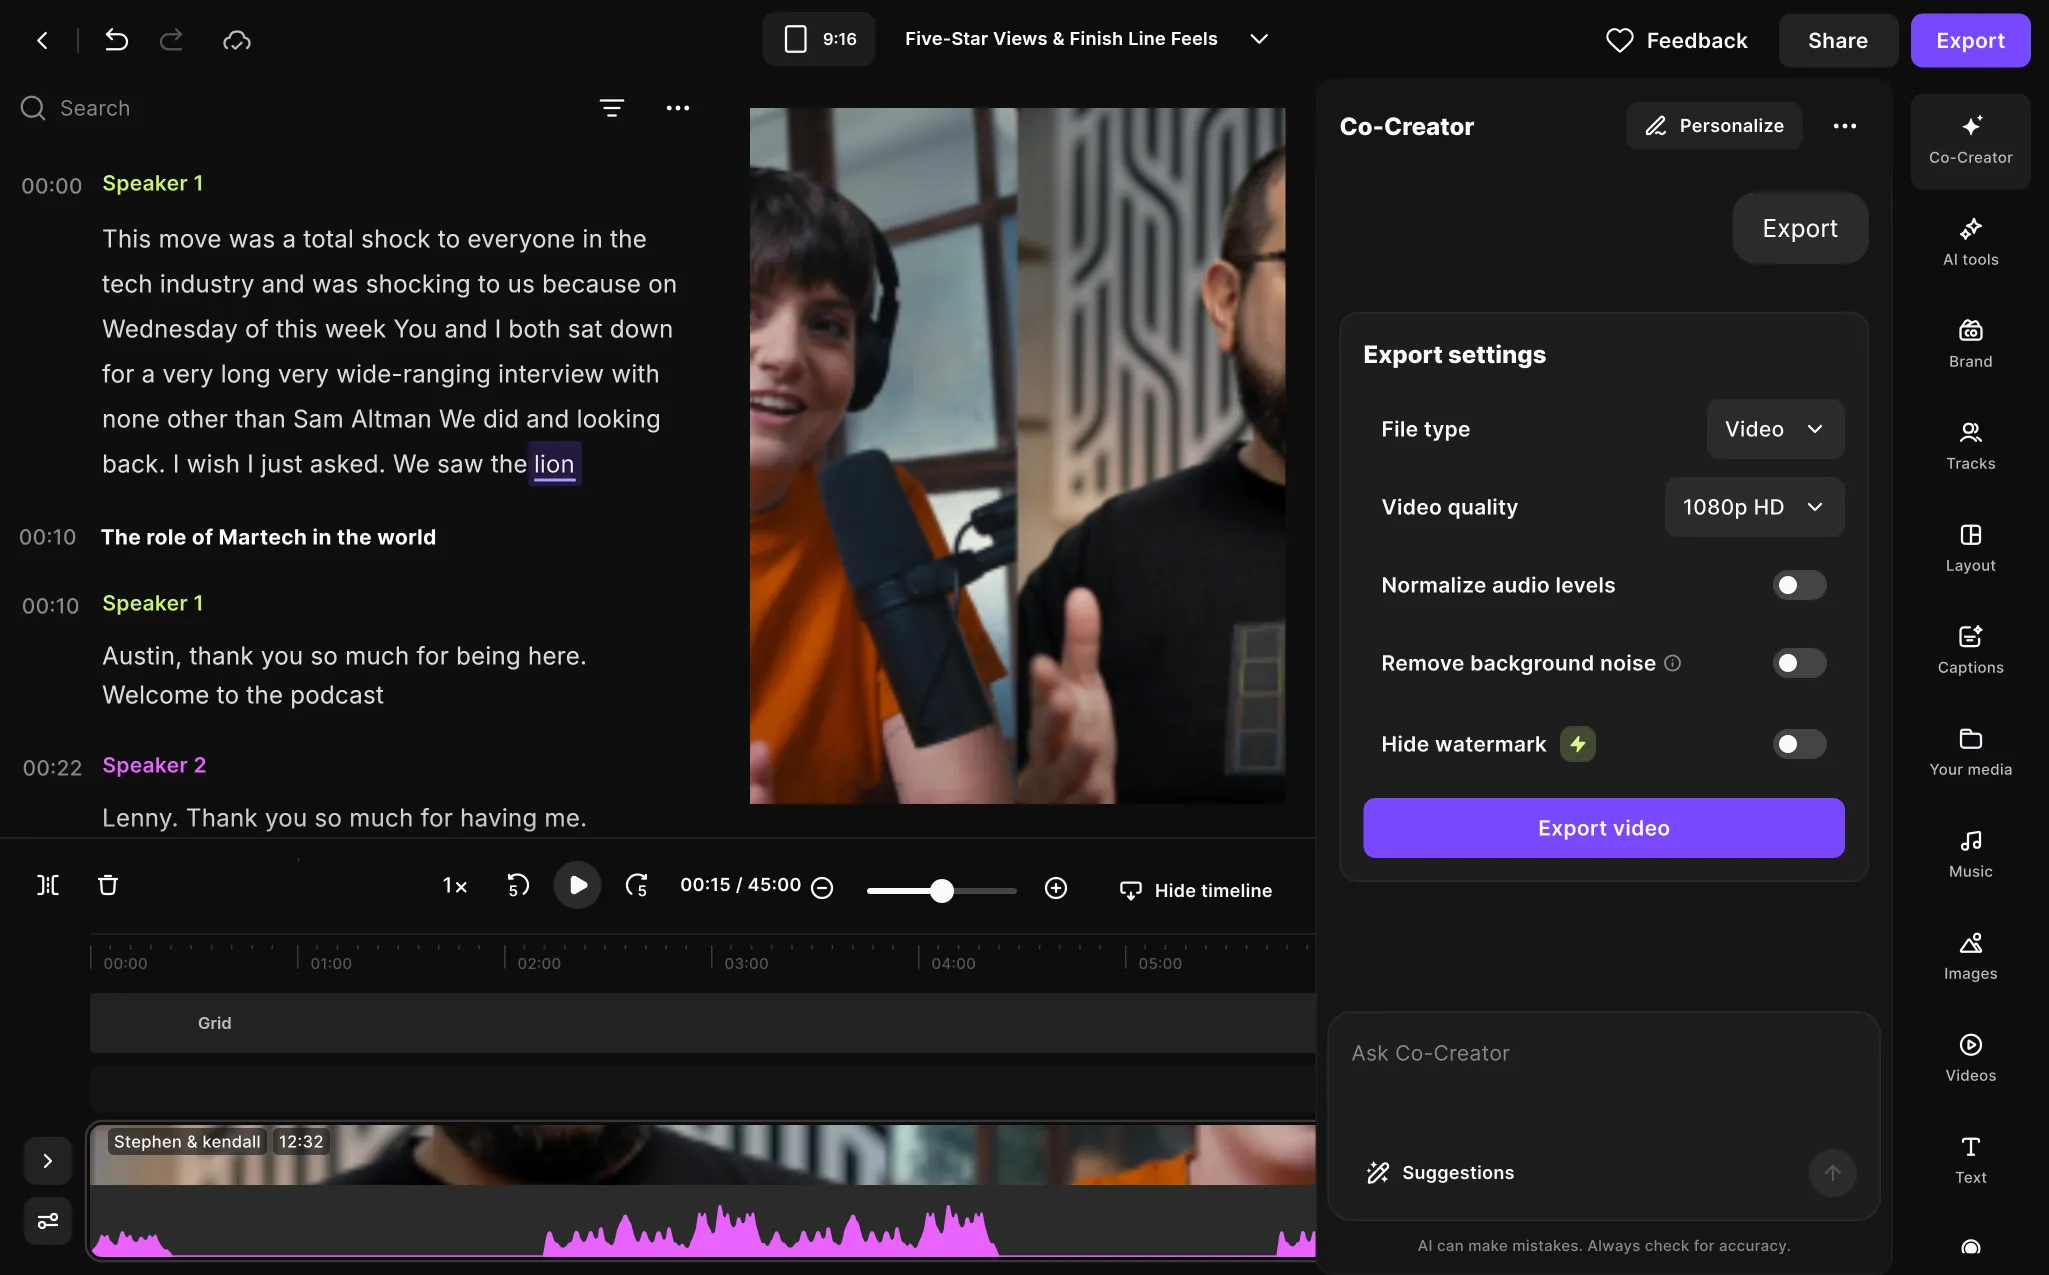Zoom out the timeline

(x=822, y=888)
